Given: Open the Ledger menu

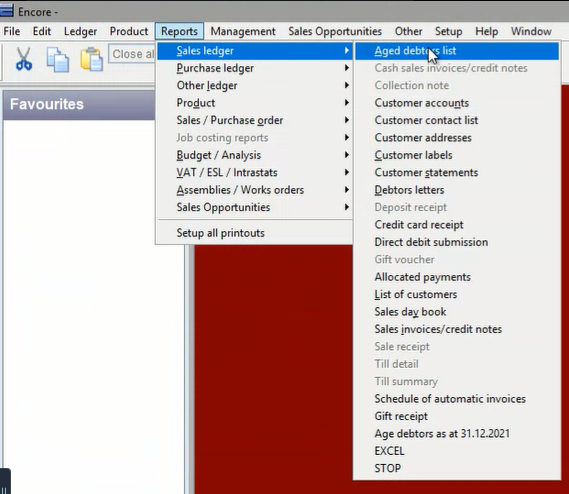Looking at the screenshot, I should (81, 31).
